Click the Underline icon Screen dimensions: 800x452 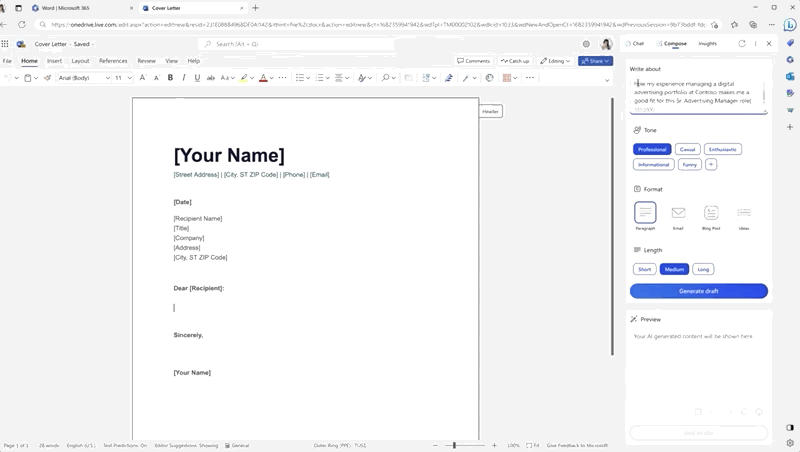[197, 78]
